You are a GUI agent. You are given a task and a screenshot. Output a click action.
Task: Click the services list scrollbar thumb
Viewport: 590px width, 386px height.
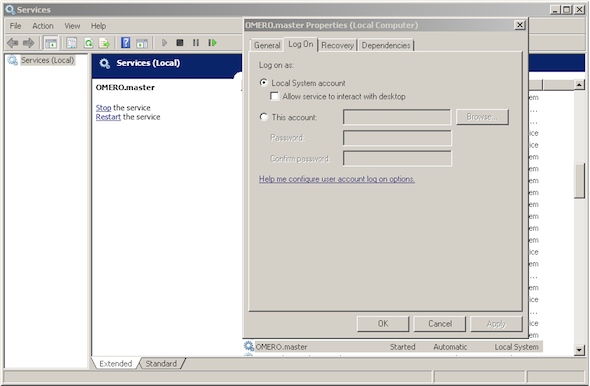click(x=579, y=181)
